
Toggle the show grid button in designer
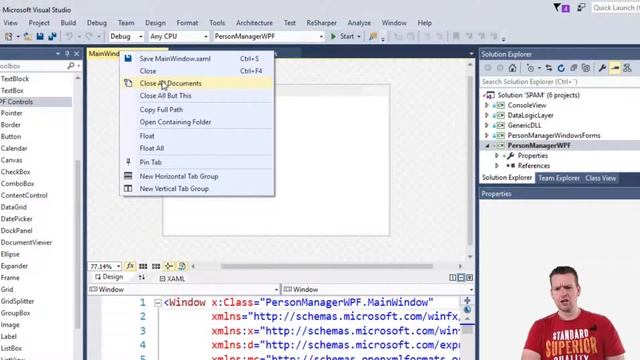pos(143,266)
